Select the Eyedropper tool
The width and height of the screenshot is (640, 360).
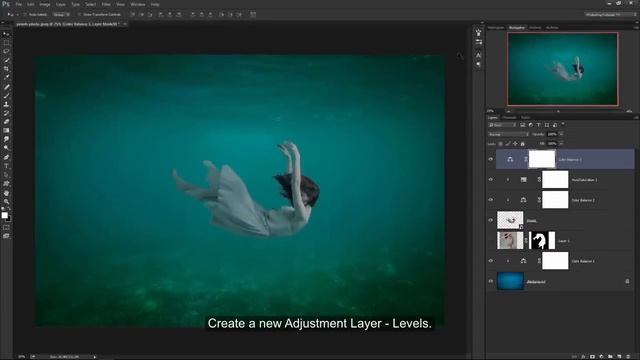6,78
